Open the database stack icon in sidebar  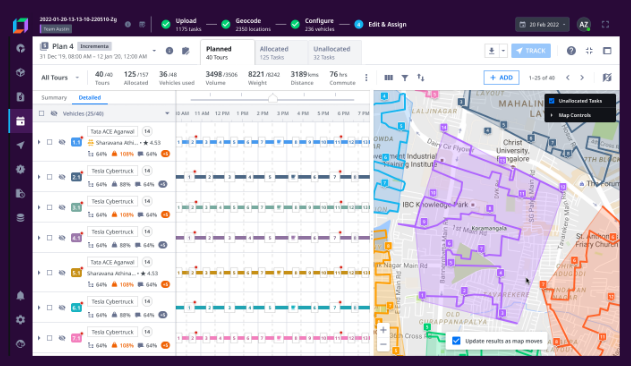(x=21, y=218)
